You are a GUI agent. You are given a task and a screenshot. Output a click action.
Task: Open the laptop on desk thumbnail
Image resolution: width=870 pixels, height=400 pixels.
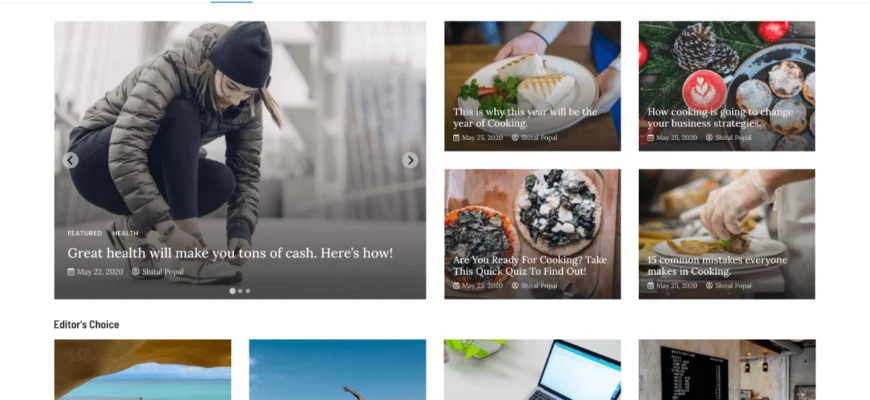point(533,369)
